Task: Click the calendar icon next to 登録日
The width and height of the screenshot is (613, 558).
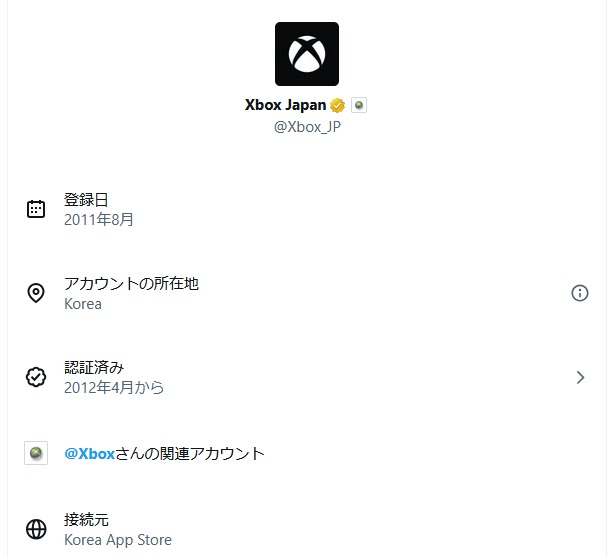Action: click(36, 209)
